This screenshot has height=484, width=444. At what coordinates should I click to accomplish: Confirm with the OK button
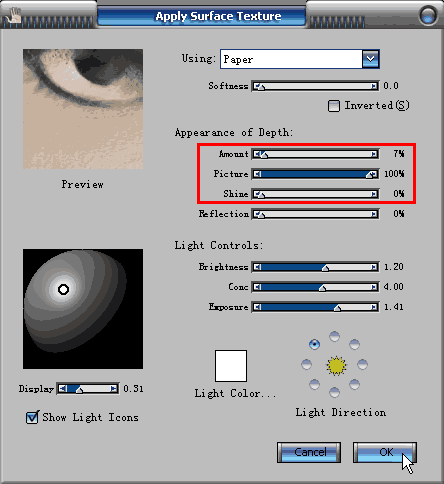point(385,452)
